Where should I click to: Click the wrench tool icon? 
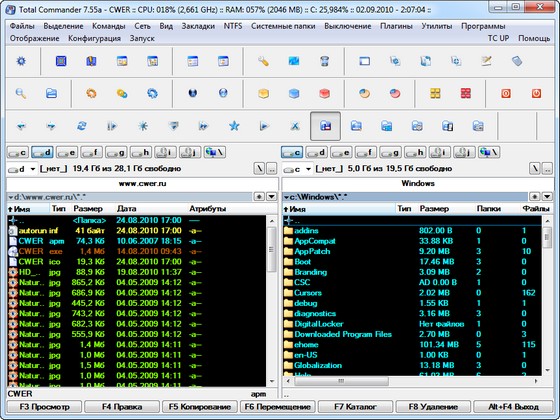(x=263, y=61)
